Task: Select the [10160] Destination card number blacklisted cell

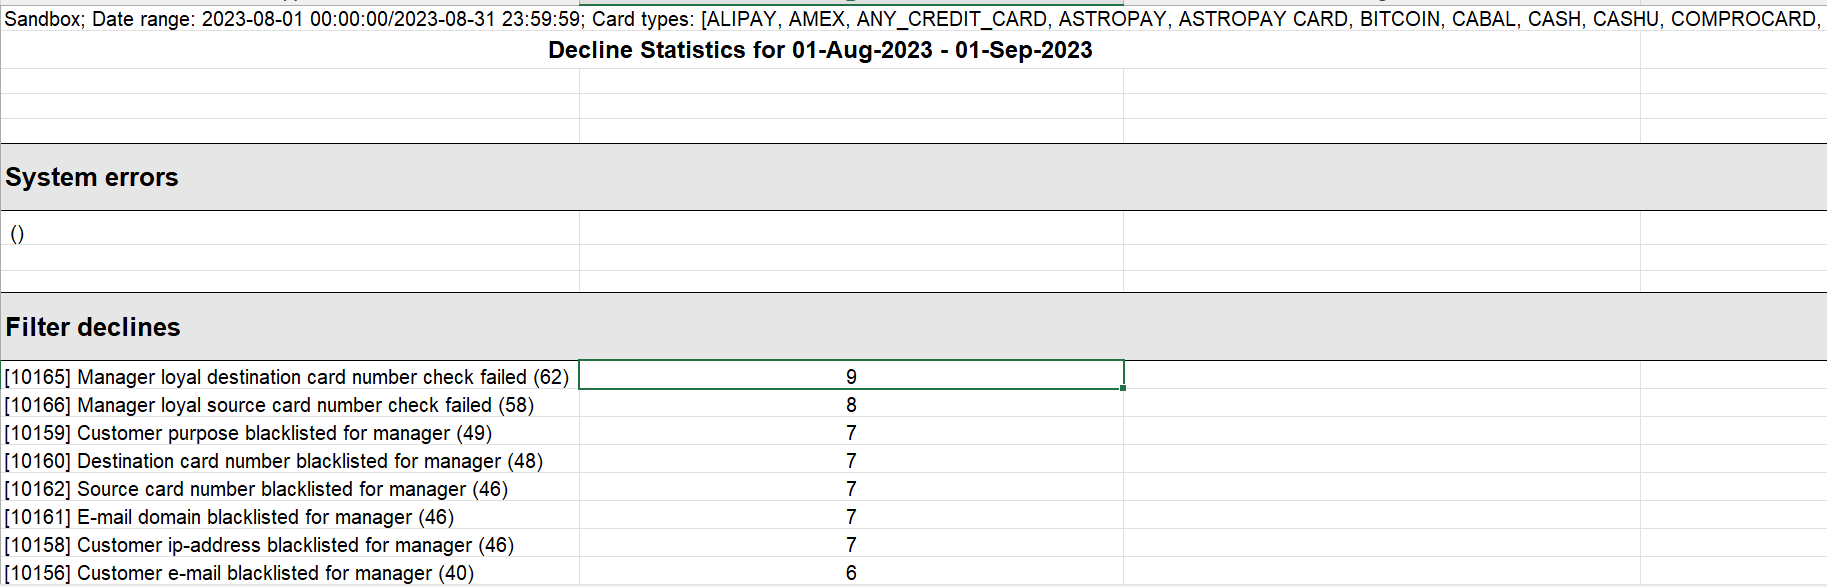Action: (x=274, y=461)
